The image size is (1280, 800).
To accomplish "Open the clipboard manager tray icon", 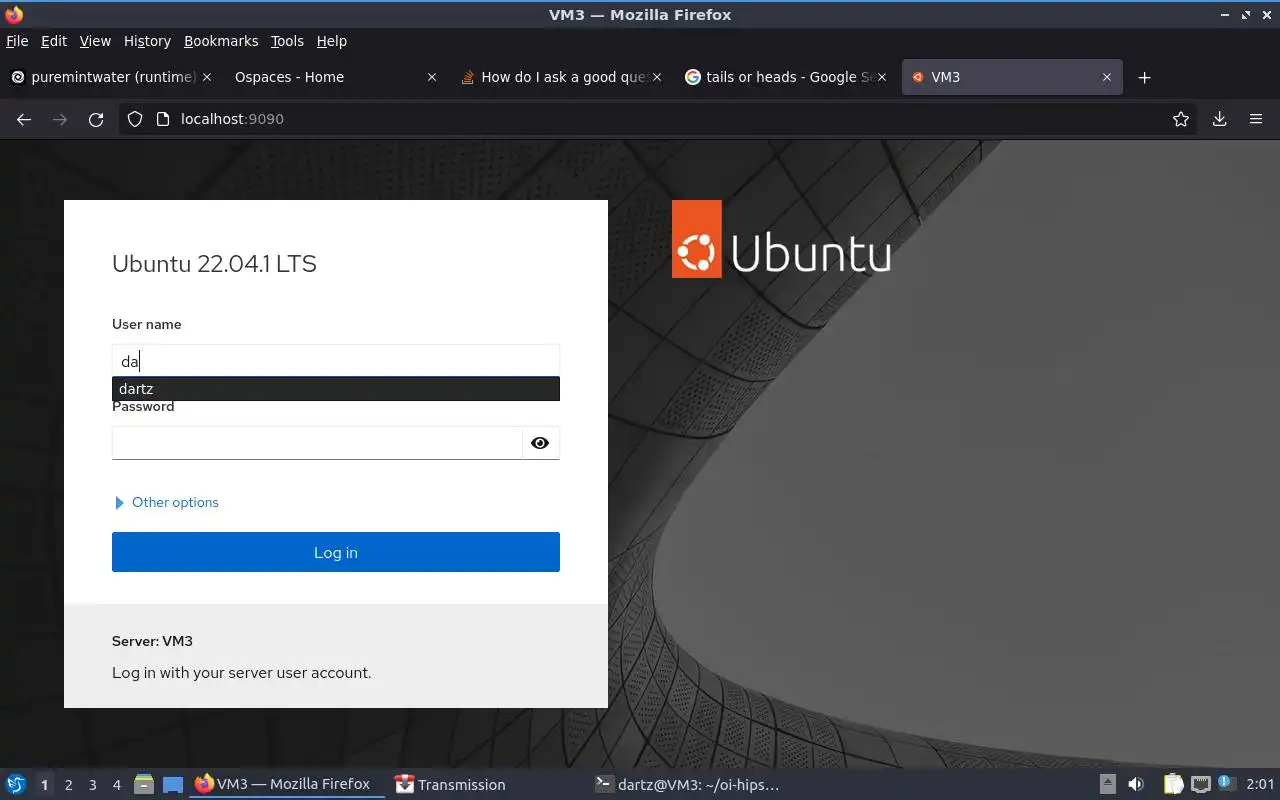I will click(1173, 785).
